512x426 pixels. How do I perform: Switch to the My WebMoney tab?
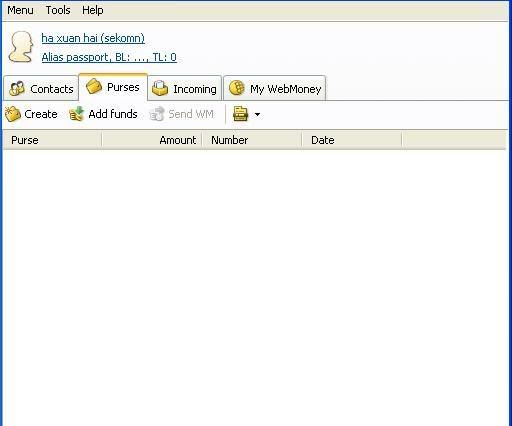[275, 89]
